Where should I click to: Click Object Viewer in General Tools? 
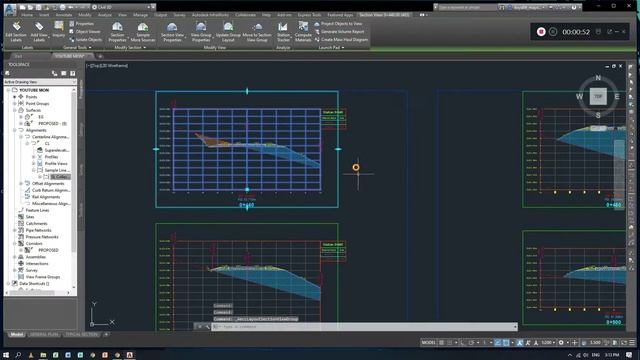coord(85,31)
